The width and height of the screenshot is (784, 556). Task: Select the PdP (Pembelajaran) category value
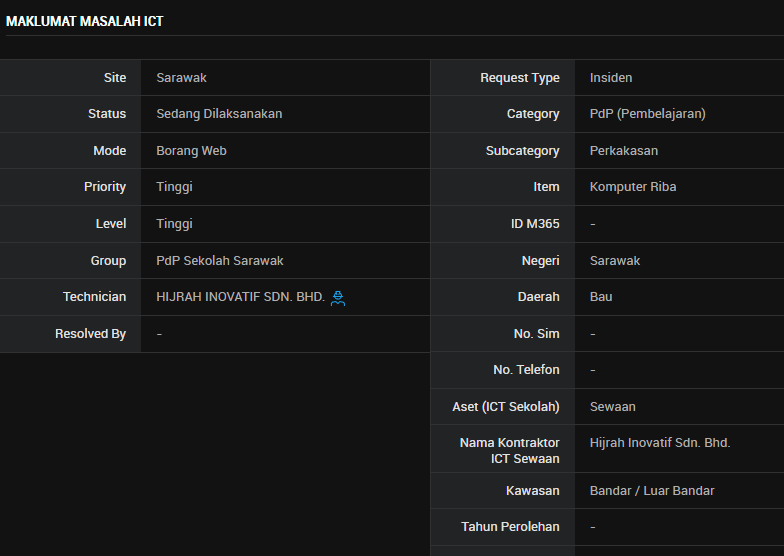pyautogui.click(x=647, y=114)
